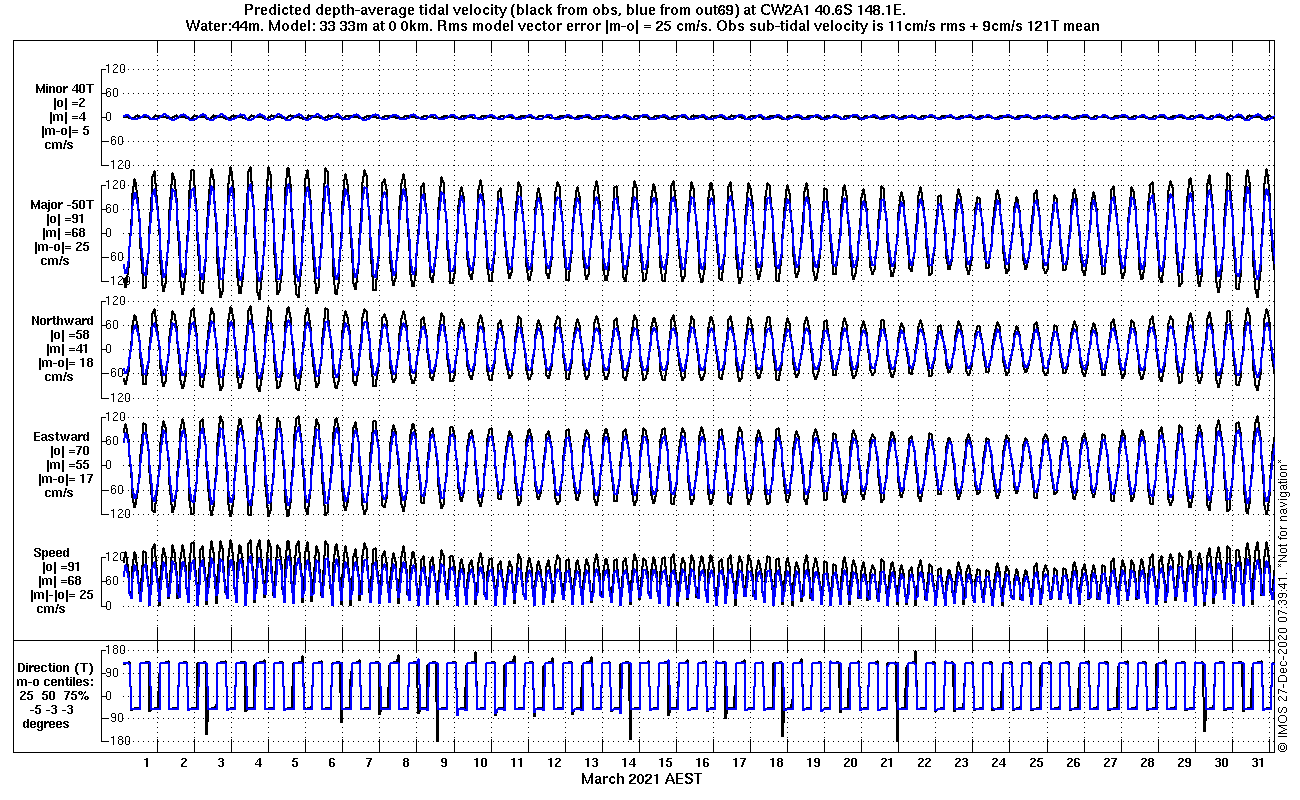Click the 'degrees' unit label
The height and width of the screenshot is (800, 1300).
coord(47,724)
